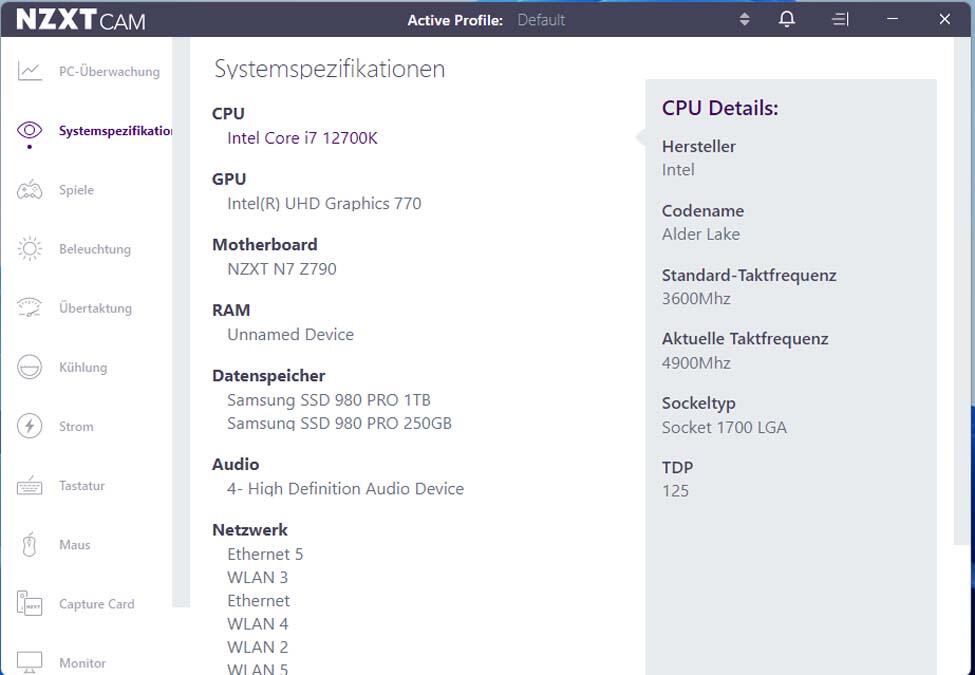Click the 3600Mhz standard clock value
The height and width of the screenshot is (675, 975).
click(x=696, y=299)
